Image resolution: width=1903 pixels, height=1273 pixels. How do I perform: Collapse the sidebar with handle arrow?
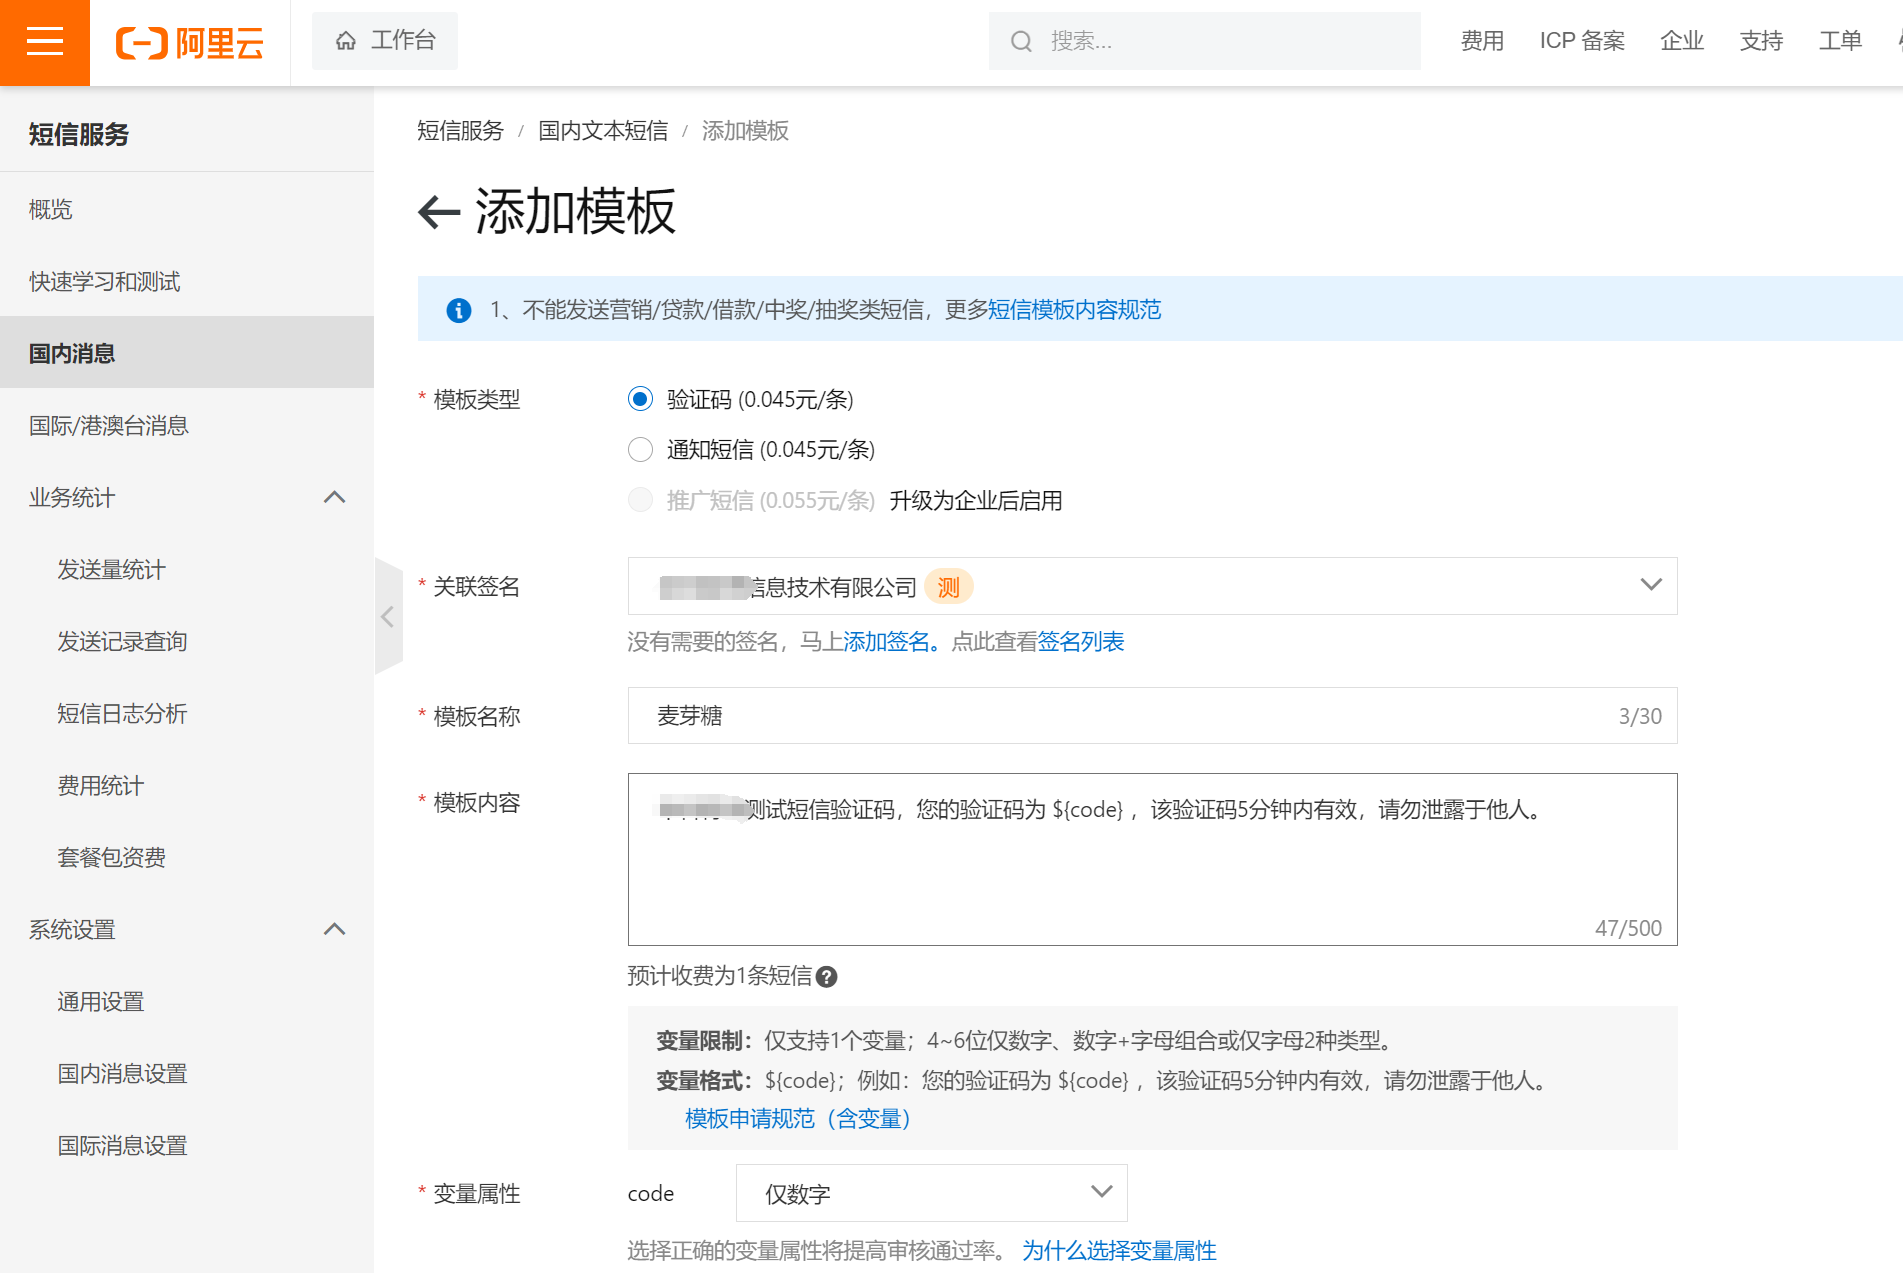point(388,616)
